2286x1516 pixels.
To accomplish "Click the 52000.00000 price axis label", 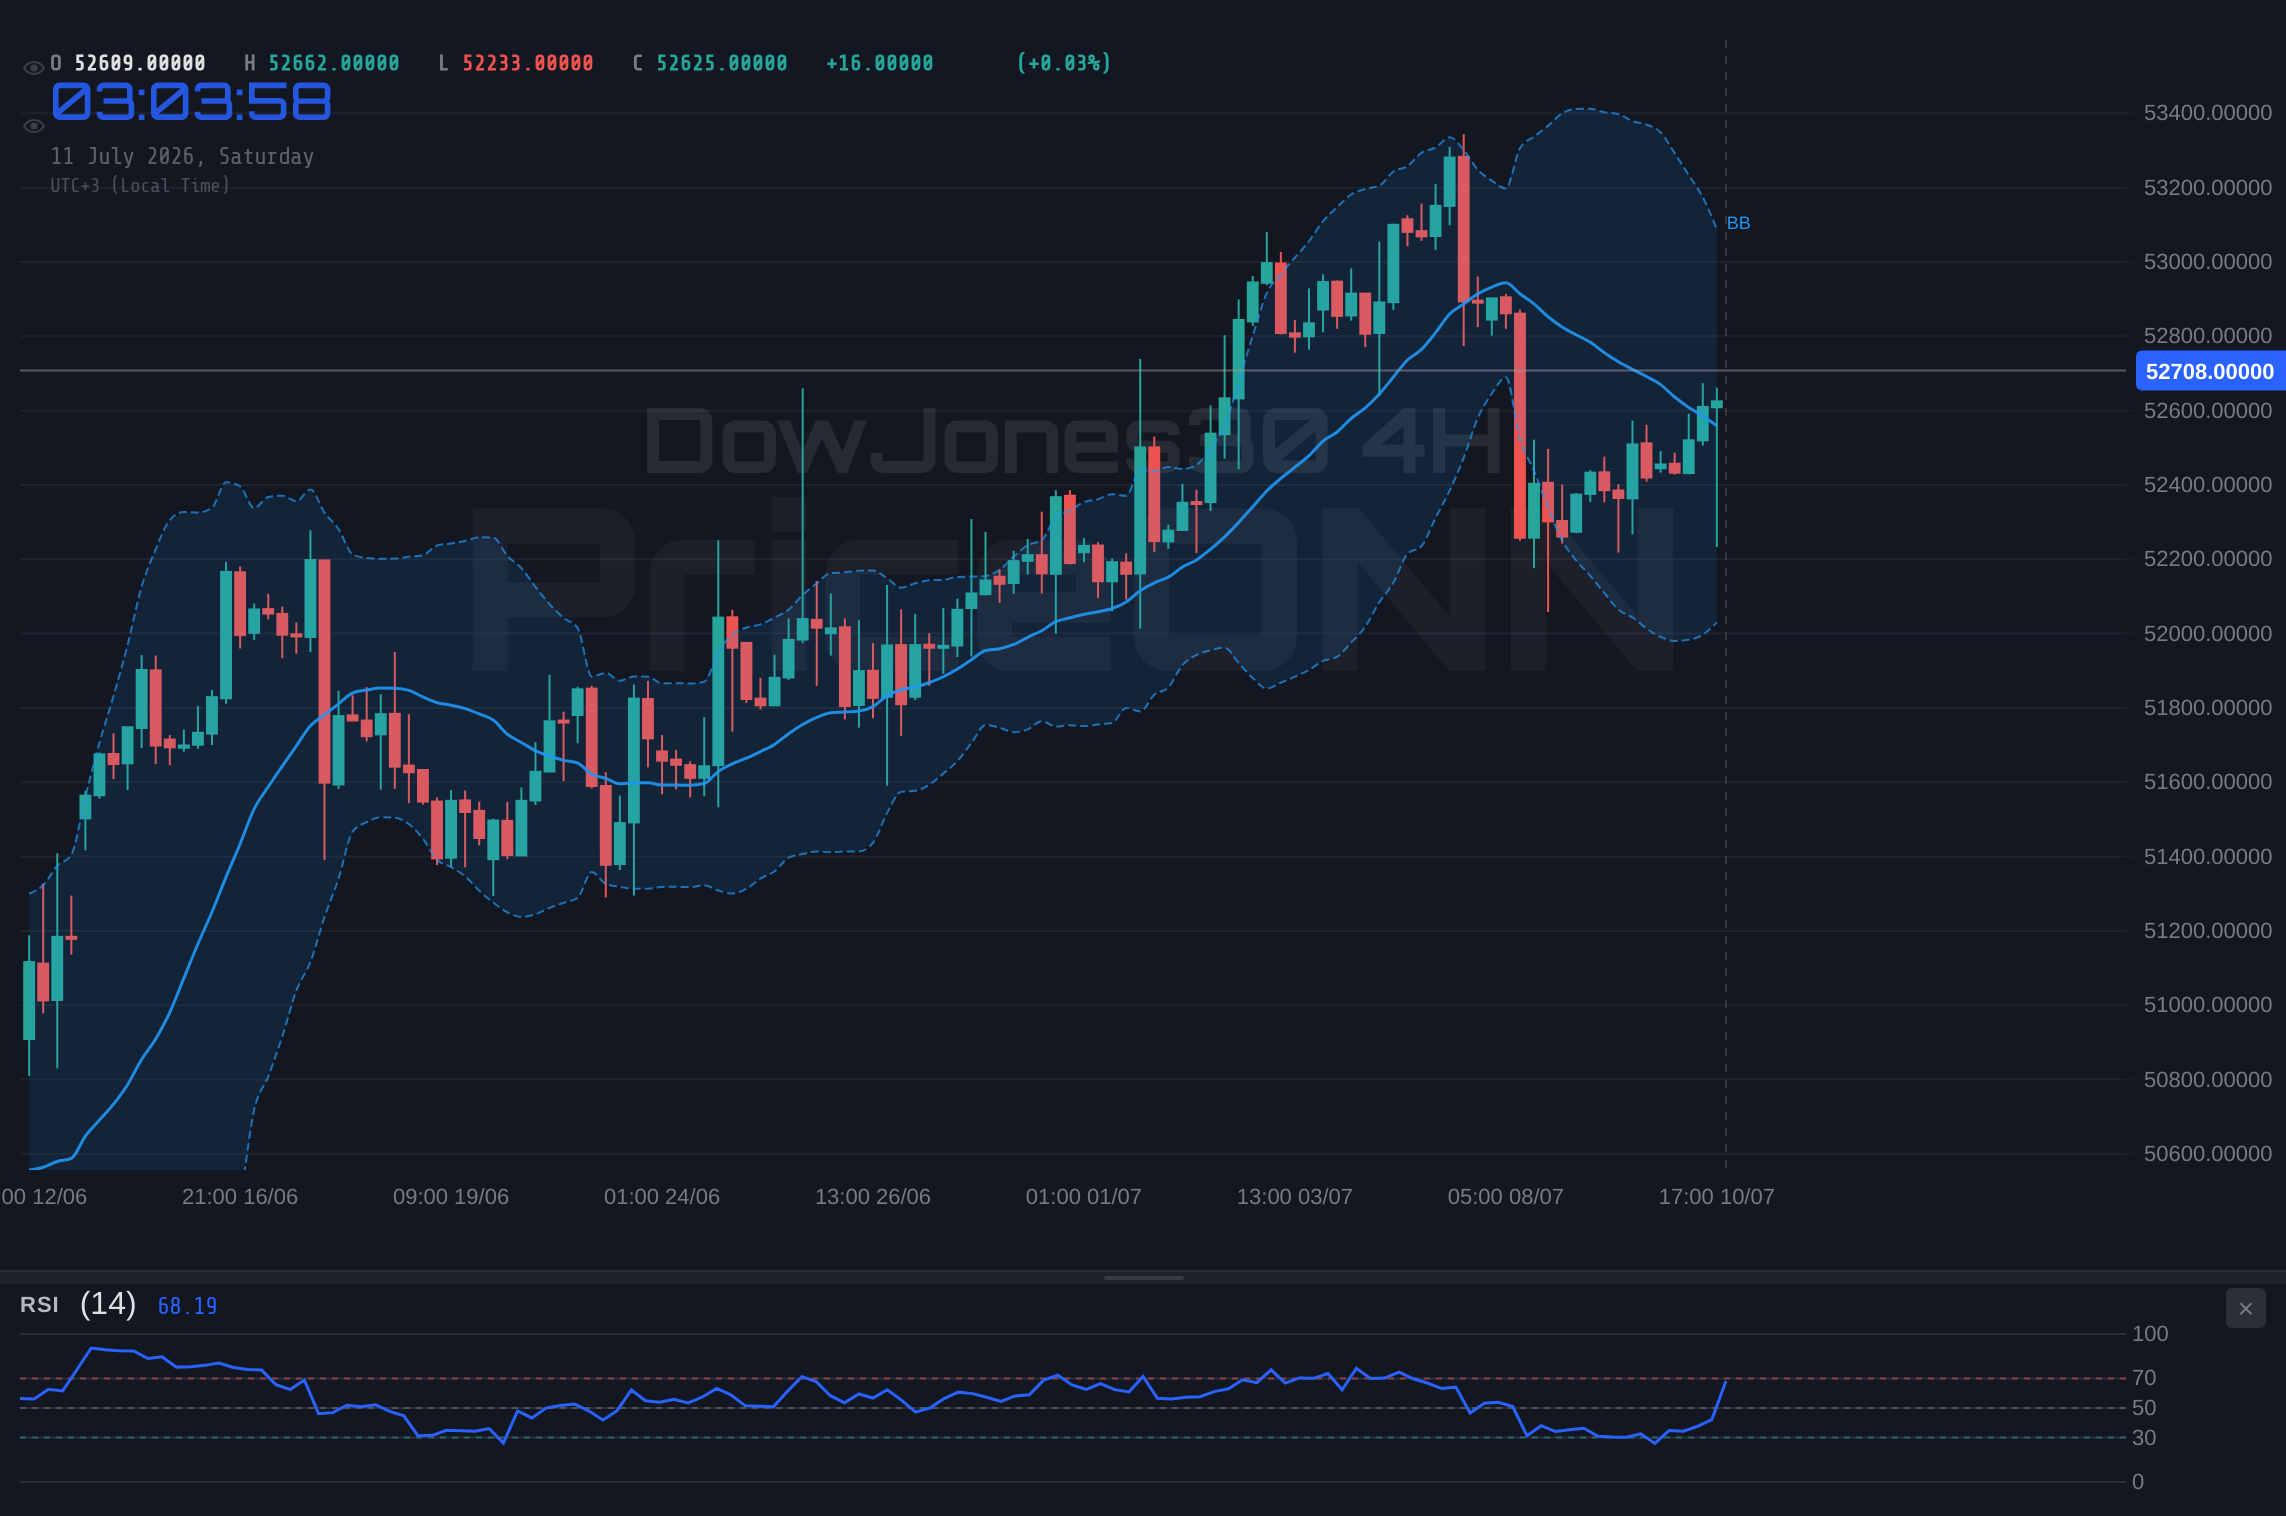I will [2207, 634].
